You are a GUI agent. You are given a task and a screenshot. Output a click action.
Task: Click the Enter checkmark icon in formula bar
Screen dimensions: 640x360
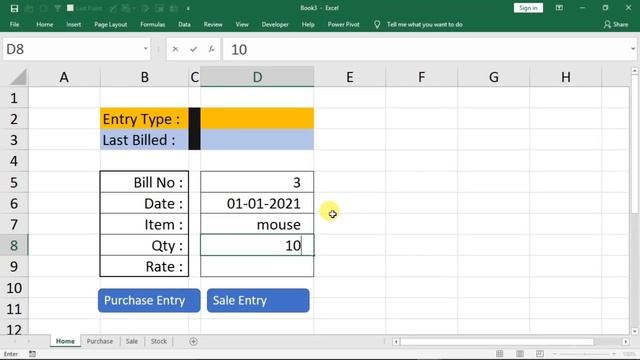(193, 49)
